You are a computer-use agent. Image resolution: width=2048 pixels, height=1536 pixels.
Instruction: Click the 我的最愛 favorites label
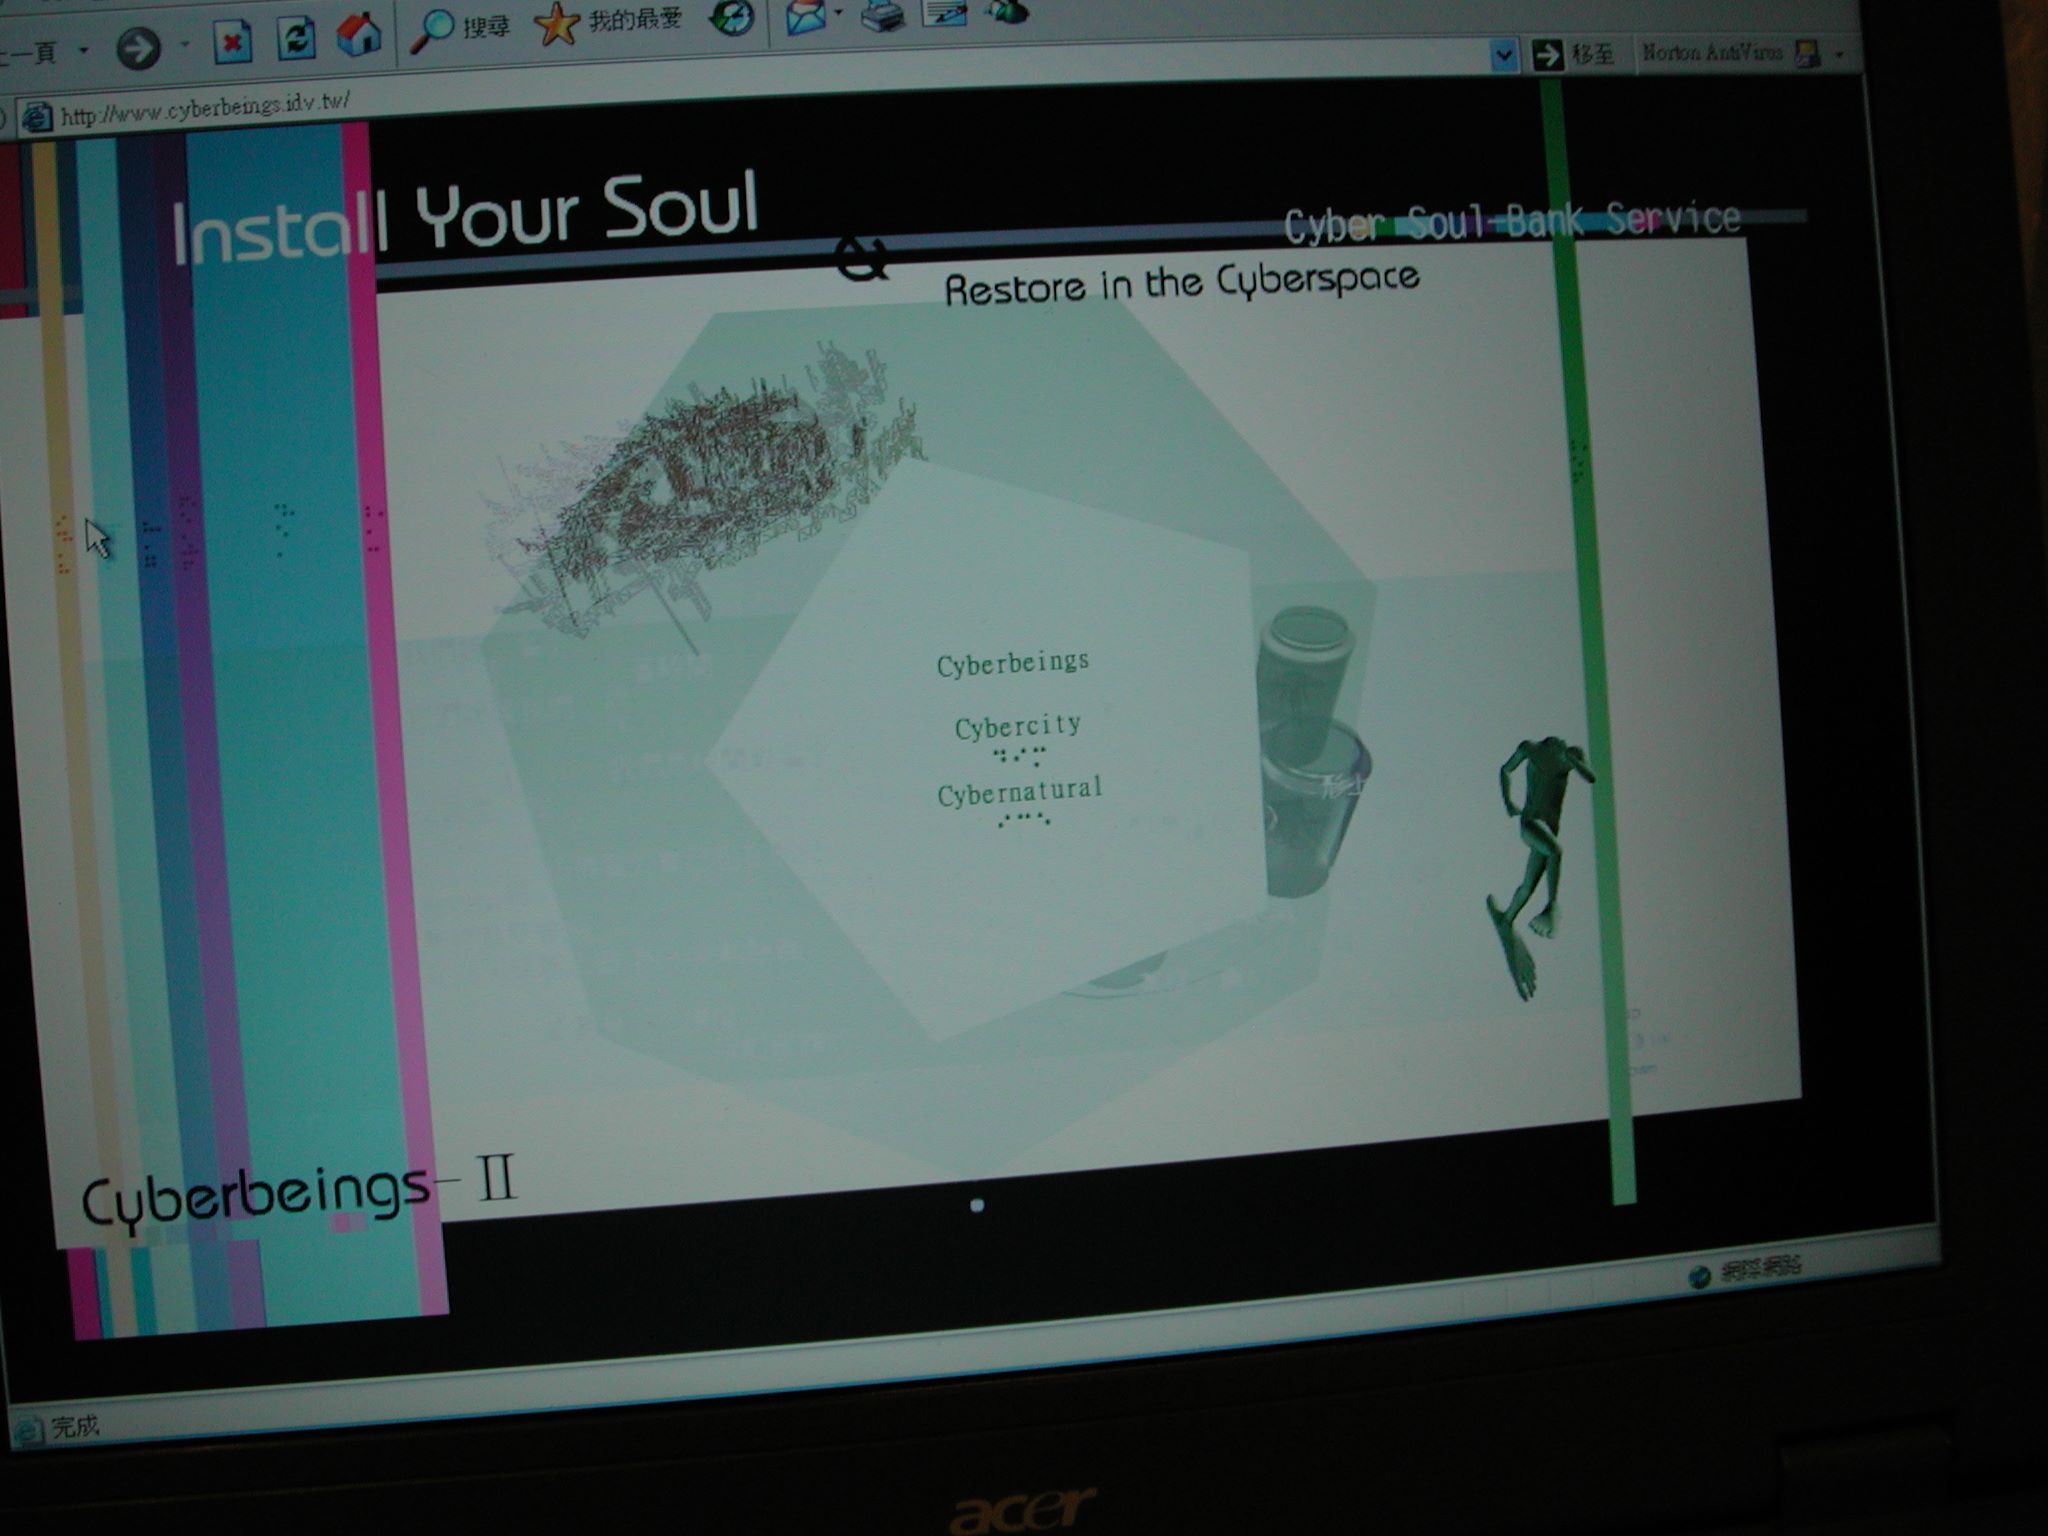[634, 19]
